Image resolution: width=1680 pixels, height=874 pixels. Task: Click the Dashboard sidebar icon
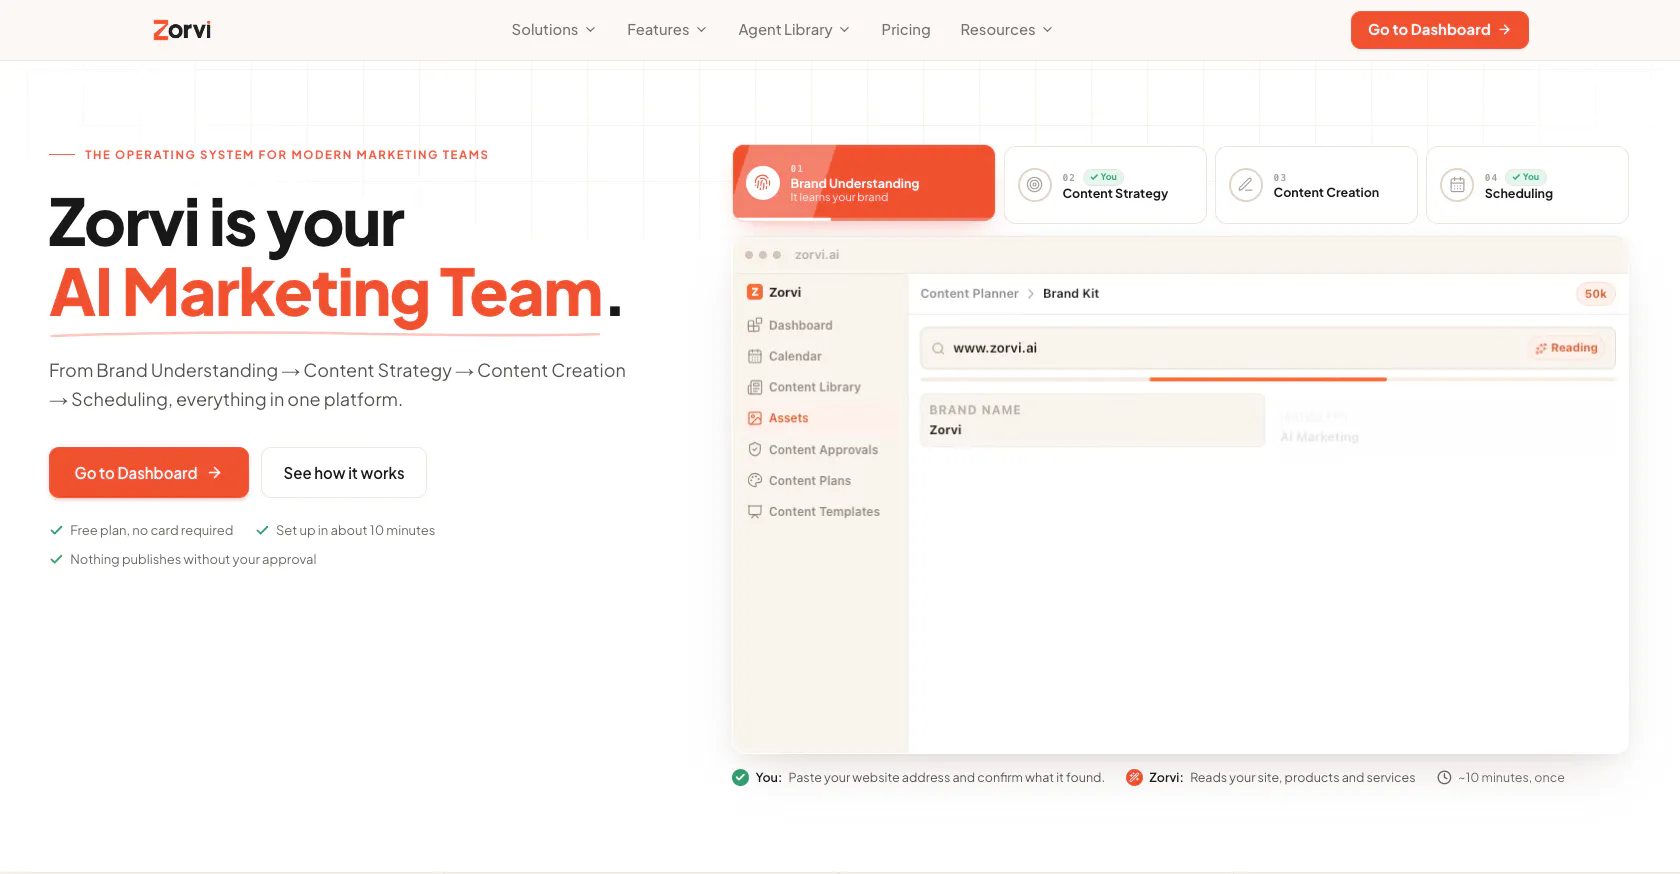click(x=755, y=325)
